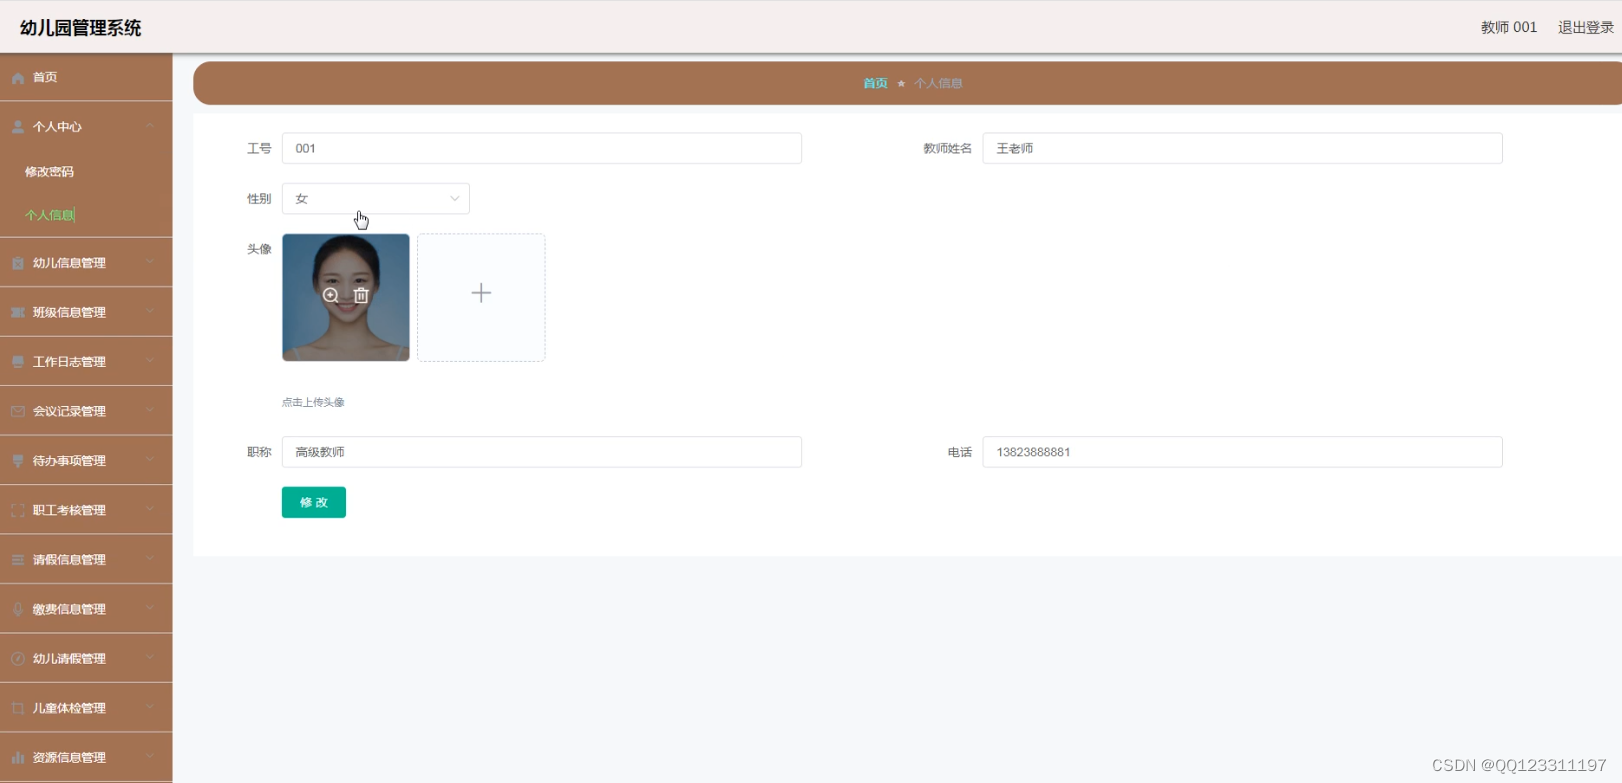Expand 职工考核管理 menu arrow
The image size is (1622, 783).
(x=150, y=509)
